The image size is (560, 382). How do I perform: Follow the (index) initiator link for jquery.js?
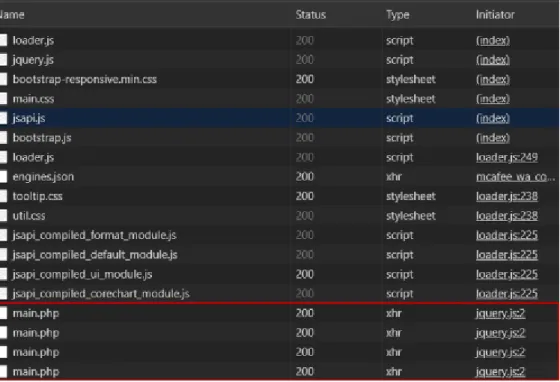pos(492,60)
